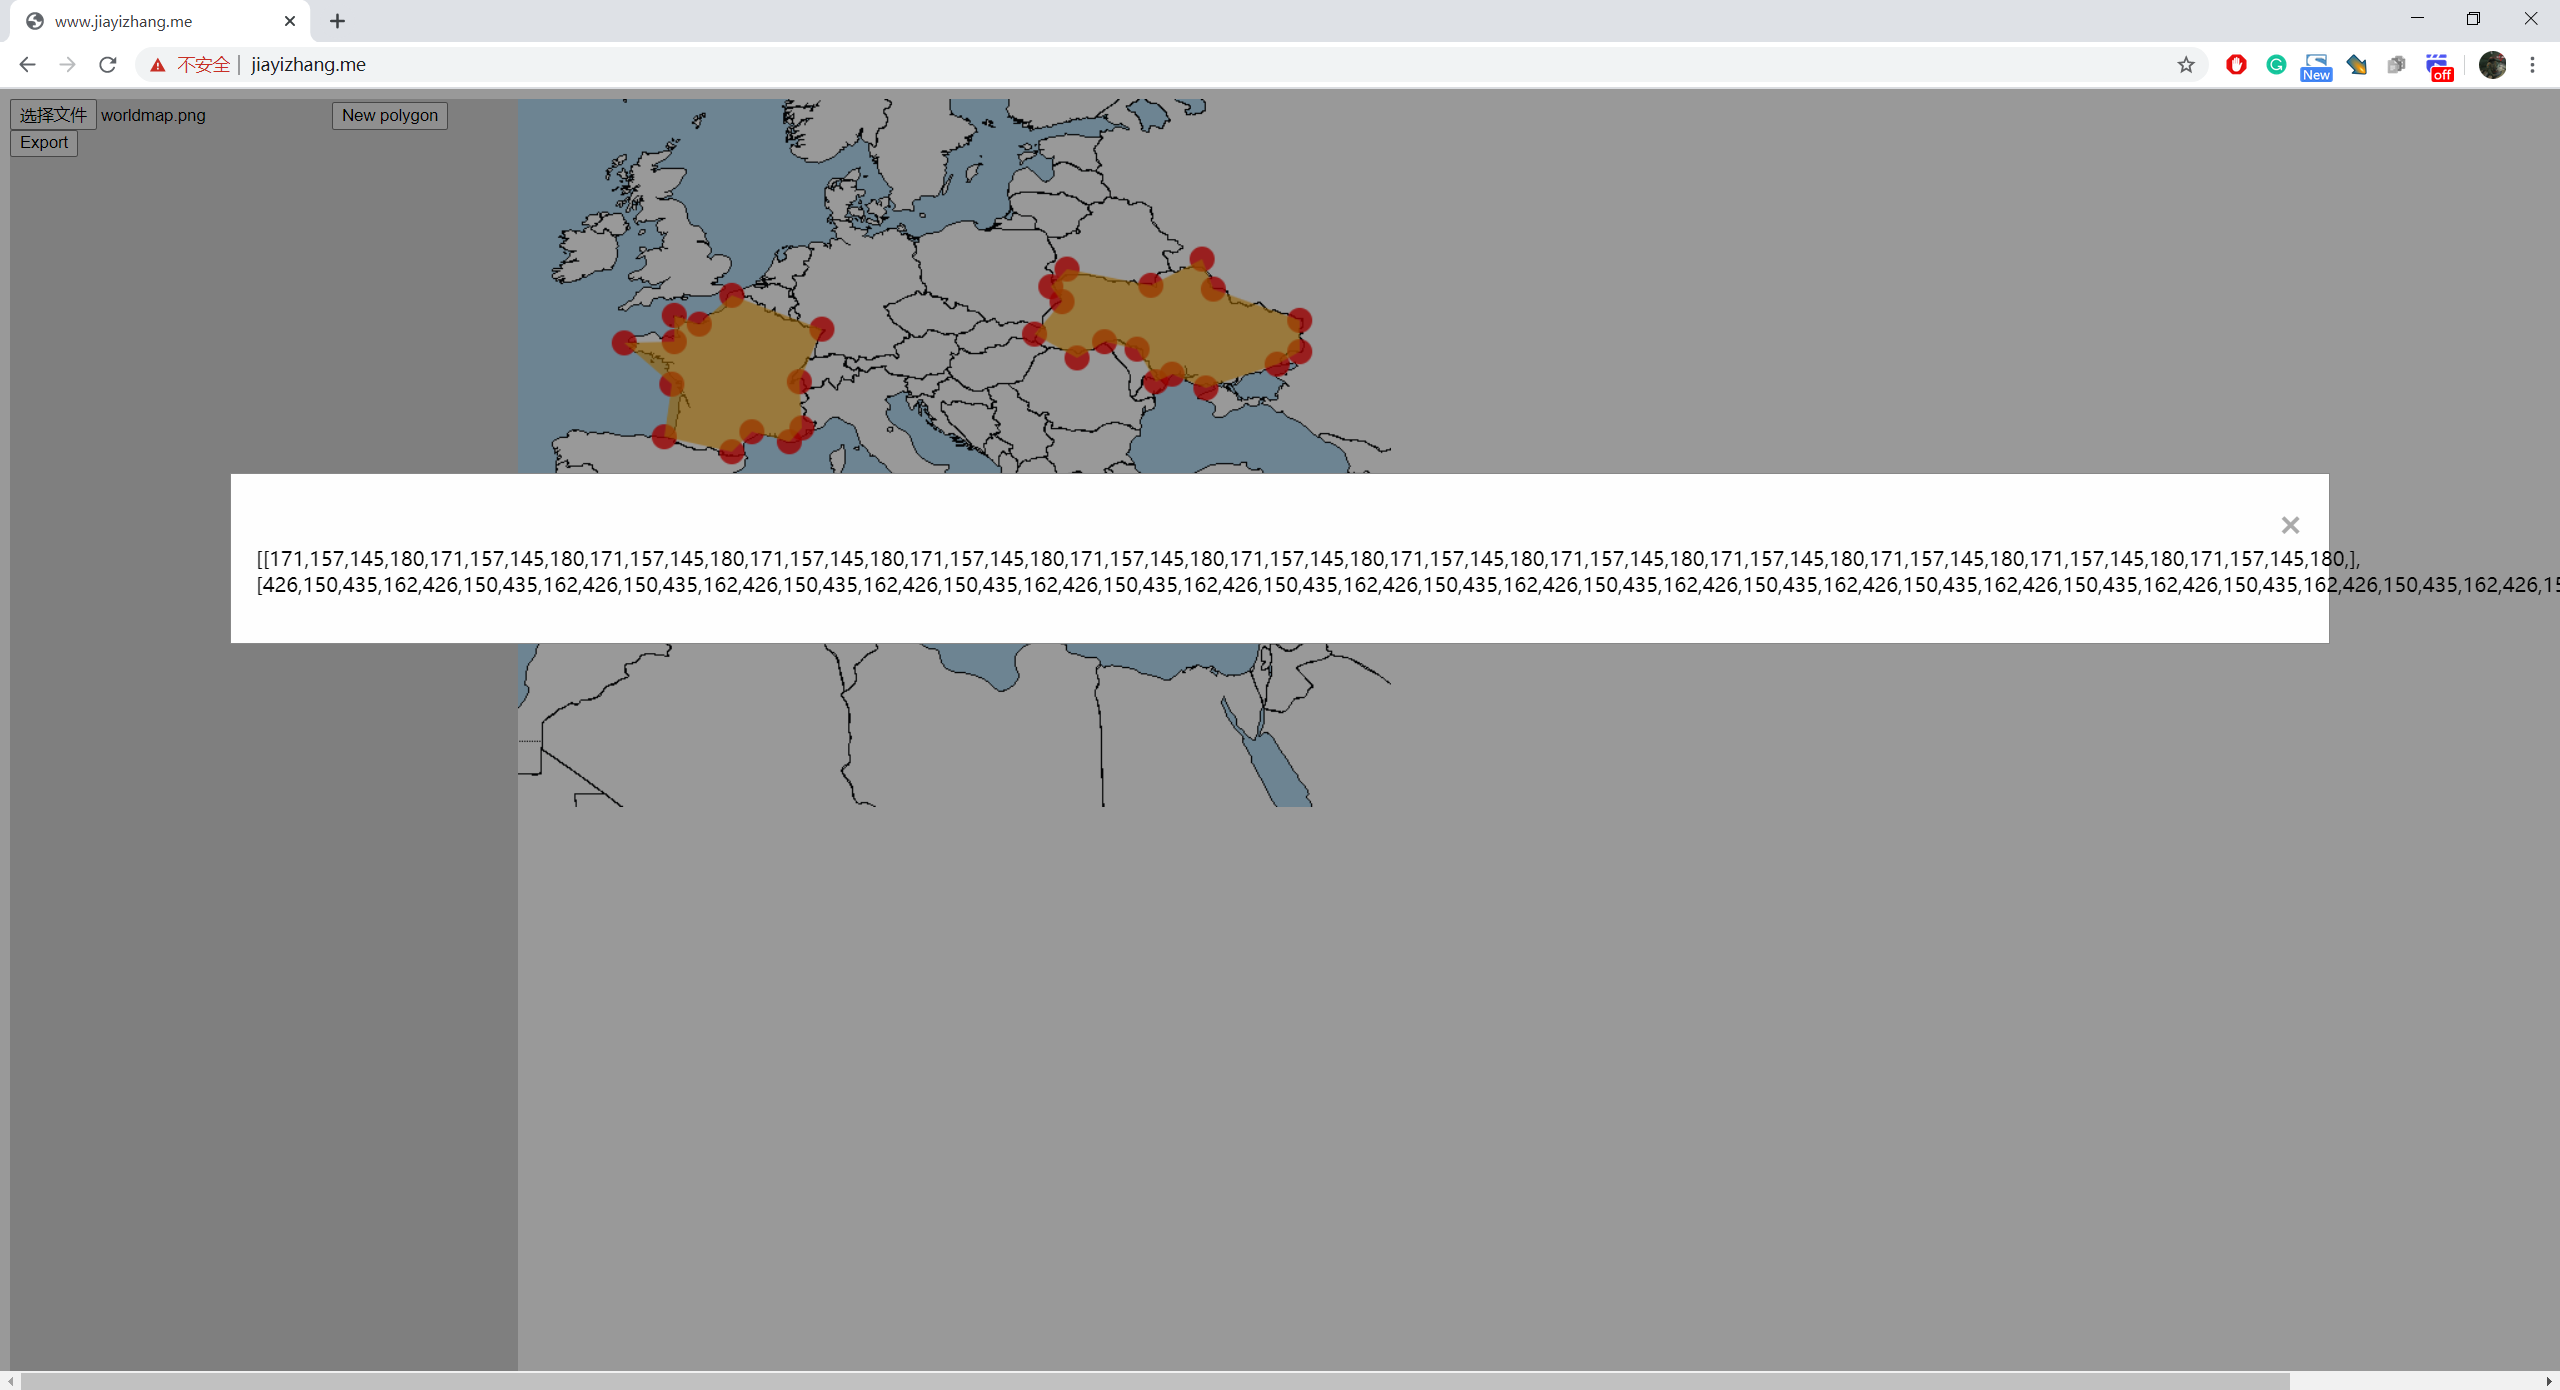Open the Grammarly extension icon
The image size is (2560, 1390).
click(2276, 65)
